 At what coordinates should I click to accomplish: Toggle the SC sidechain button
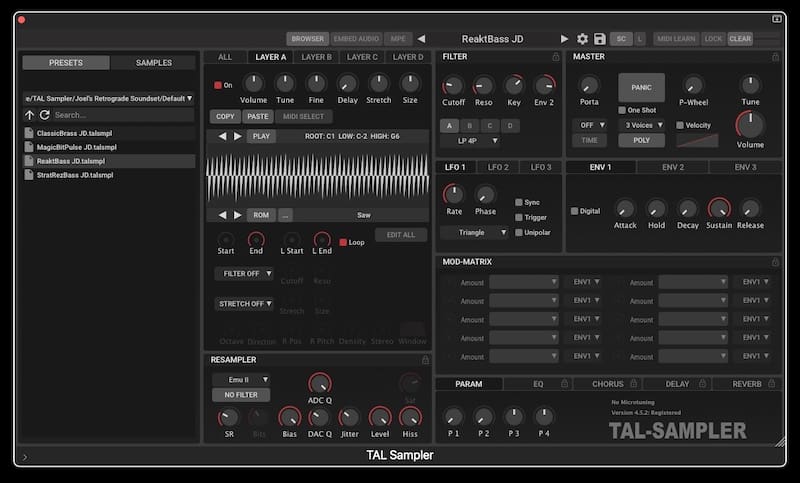click(x=621, y=39)
